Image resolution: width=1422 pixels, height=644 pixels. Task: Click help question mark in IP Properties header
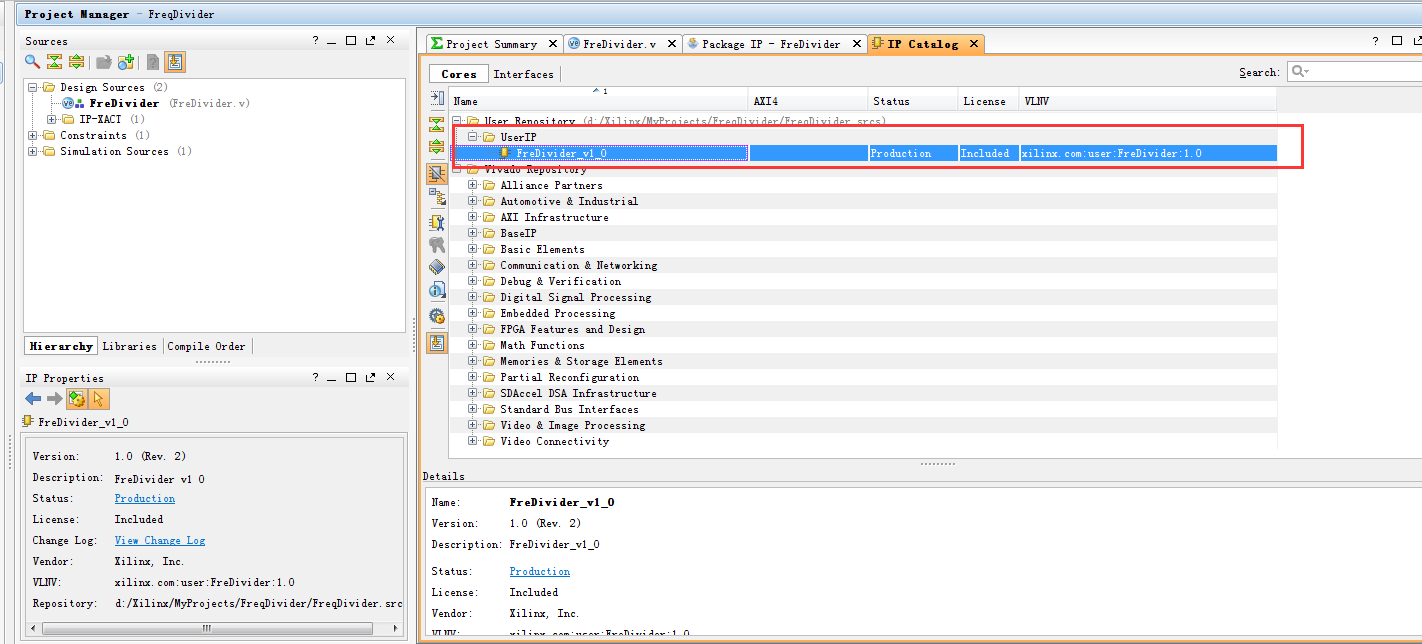[315, 378]
